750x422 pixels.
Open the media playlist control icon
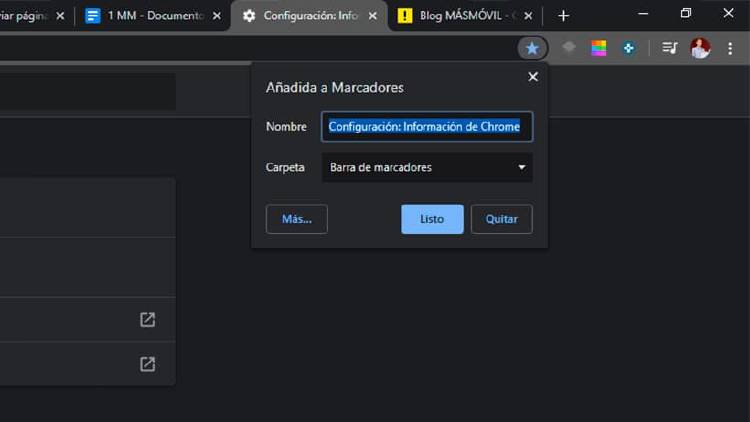tap(670, 47)
